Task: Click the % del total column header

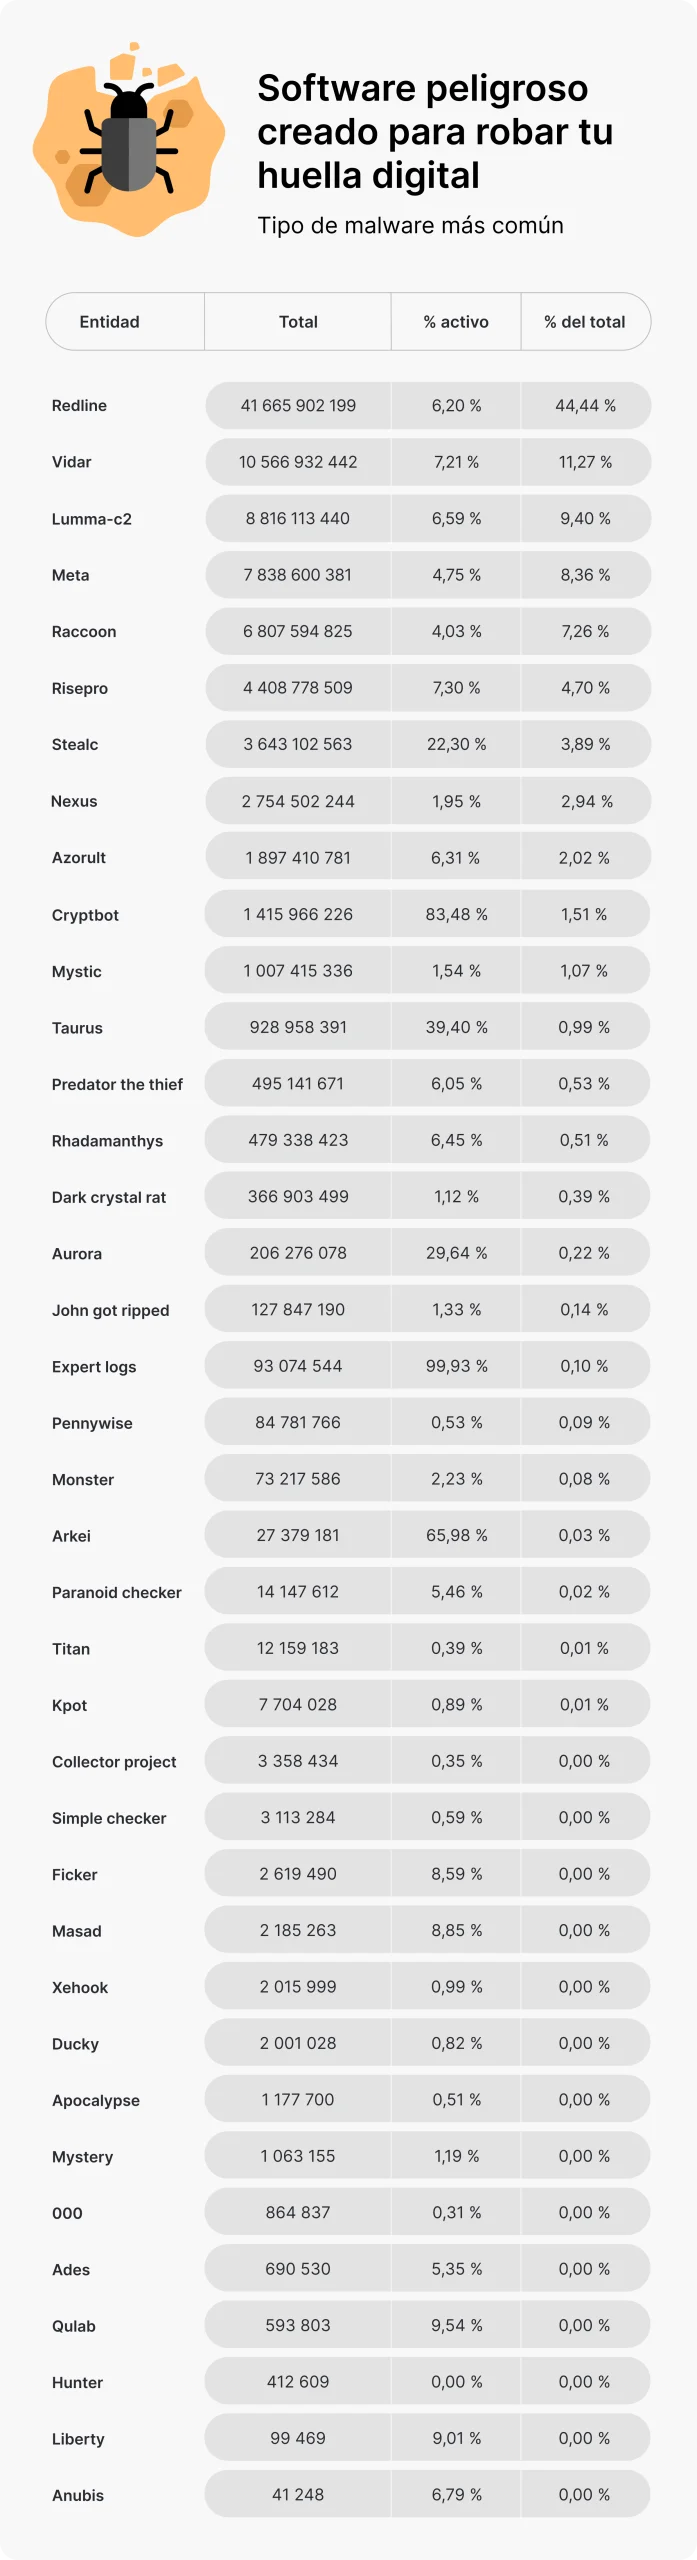Action: click(x=585, y=322)
